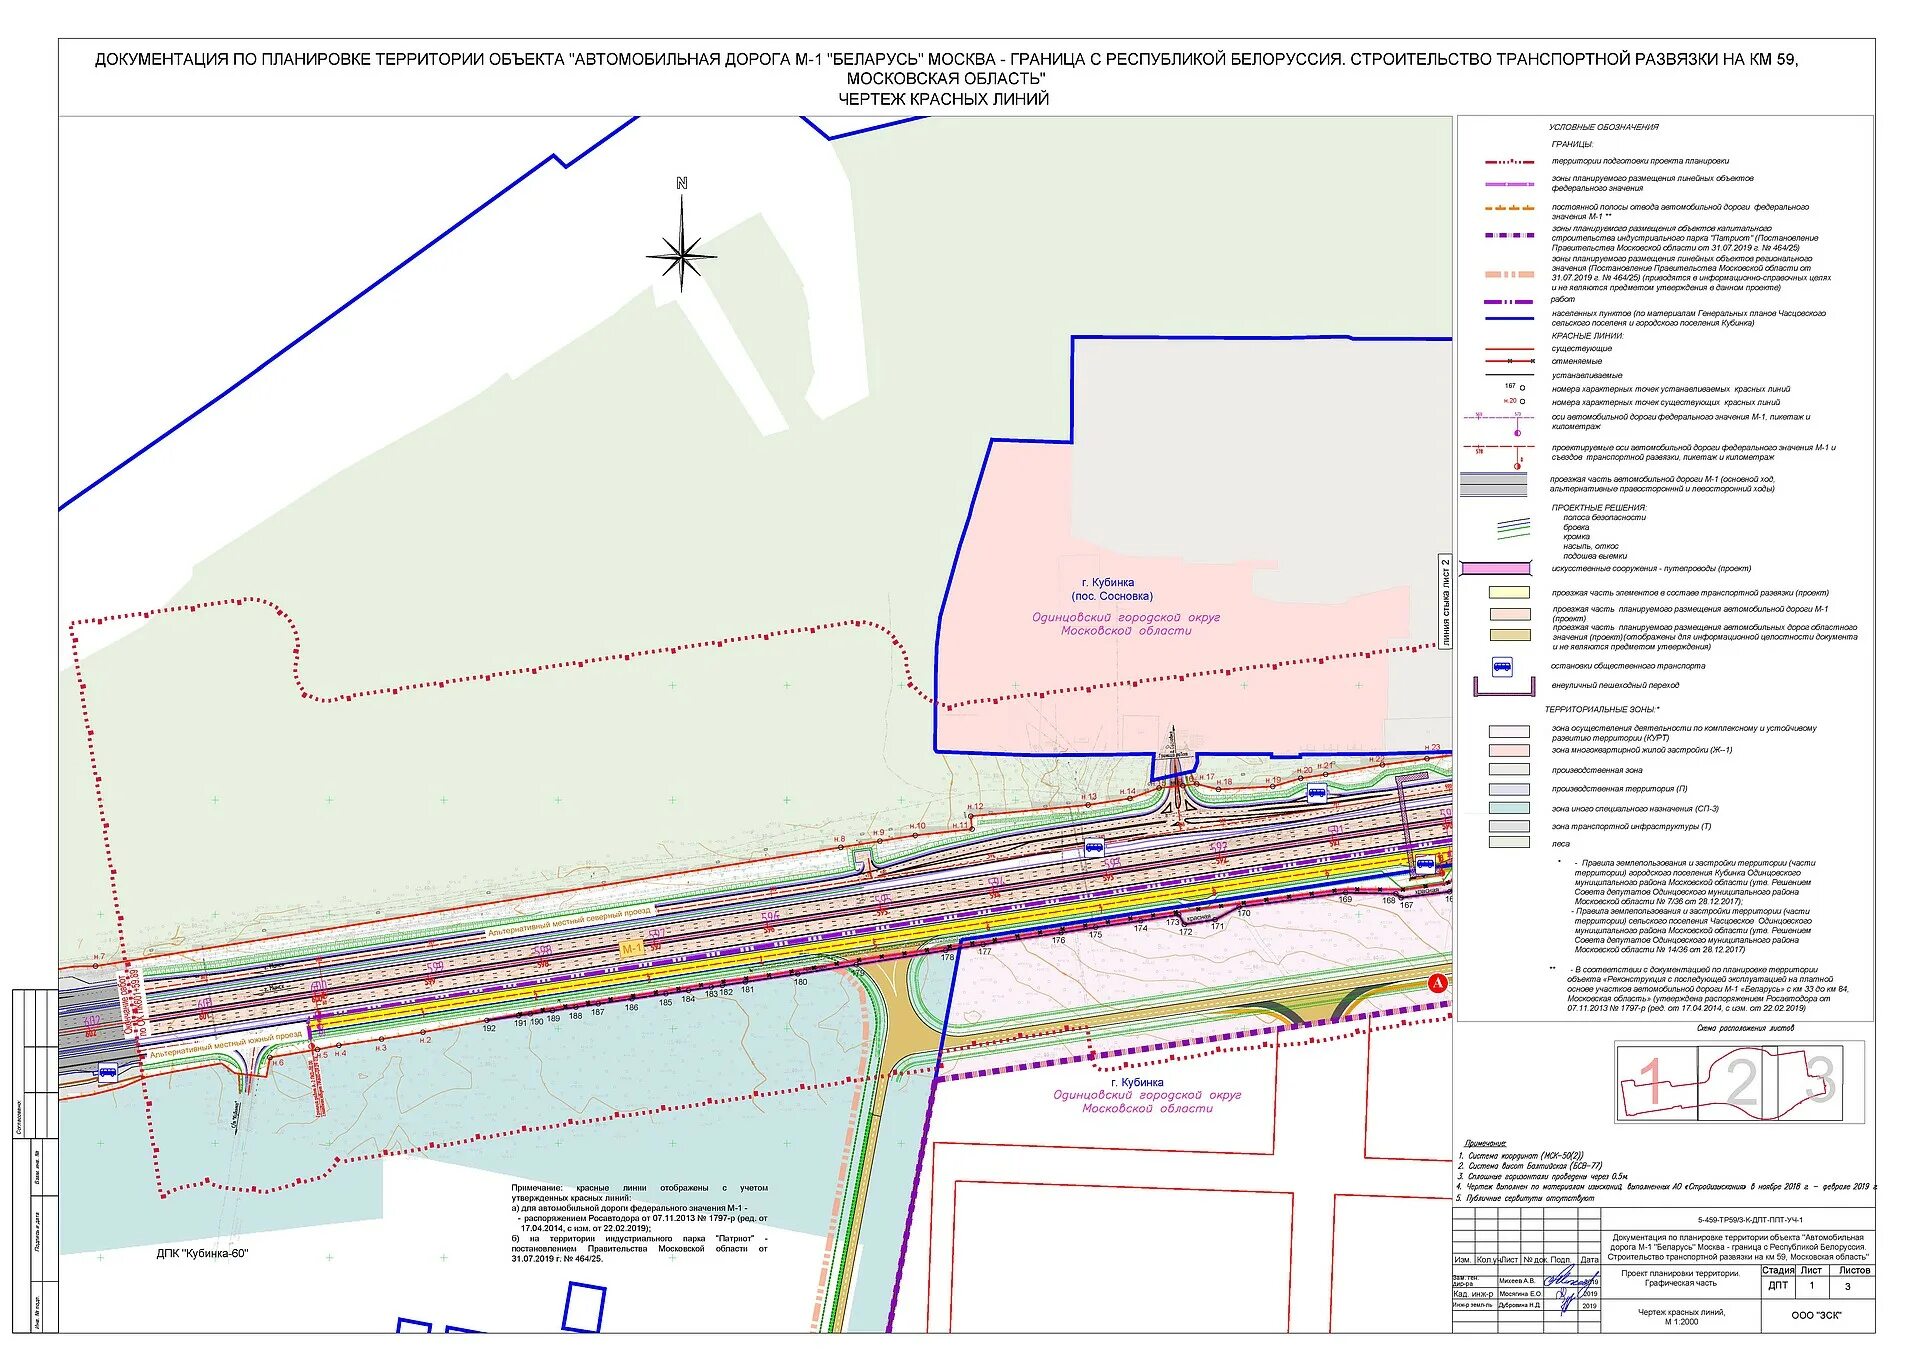Click the pink overpass swatch in the legend
1920x1356 pixels.
tap(1496, 568)
